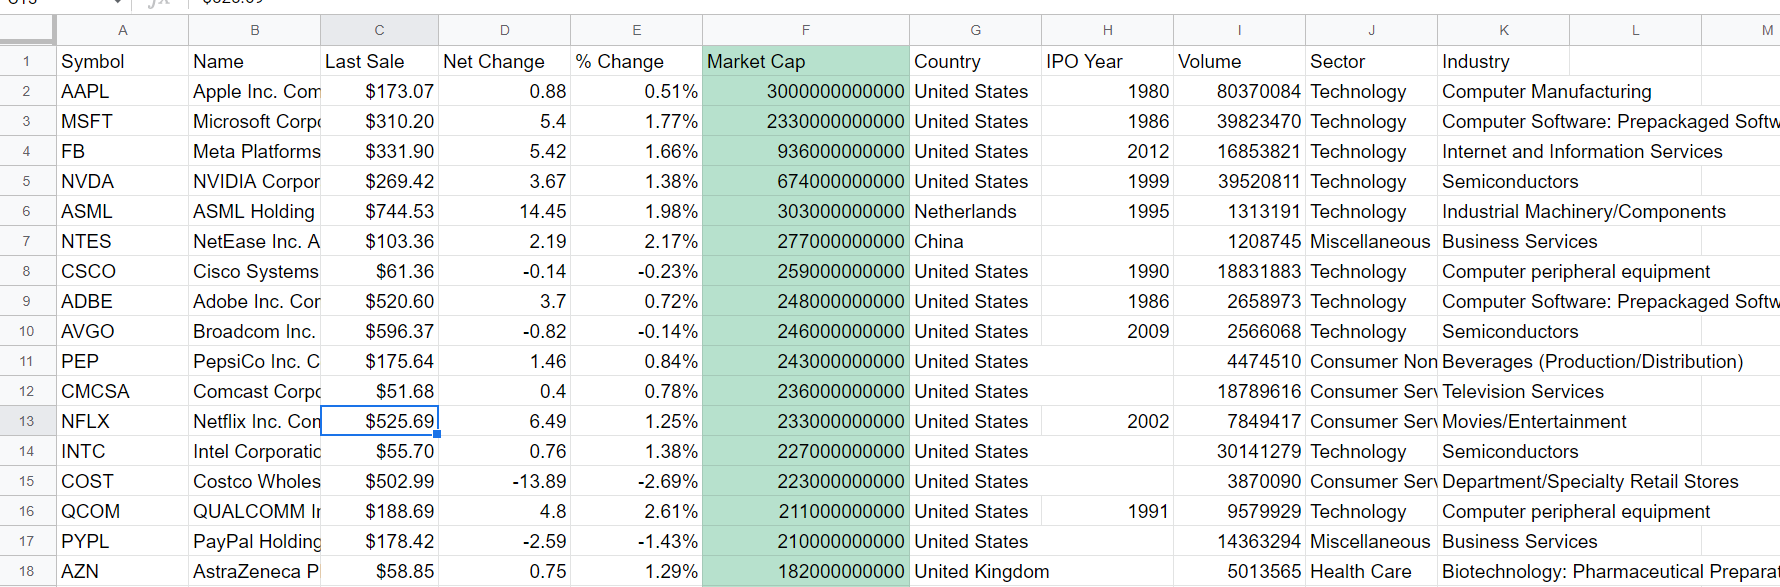Image resolution: width=1780 pixels, height=587 pixels.
Task: Select column F header
Action: coord(806,30)
